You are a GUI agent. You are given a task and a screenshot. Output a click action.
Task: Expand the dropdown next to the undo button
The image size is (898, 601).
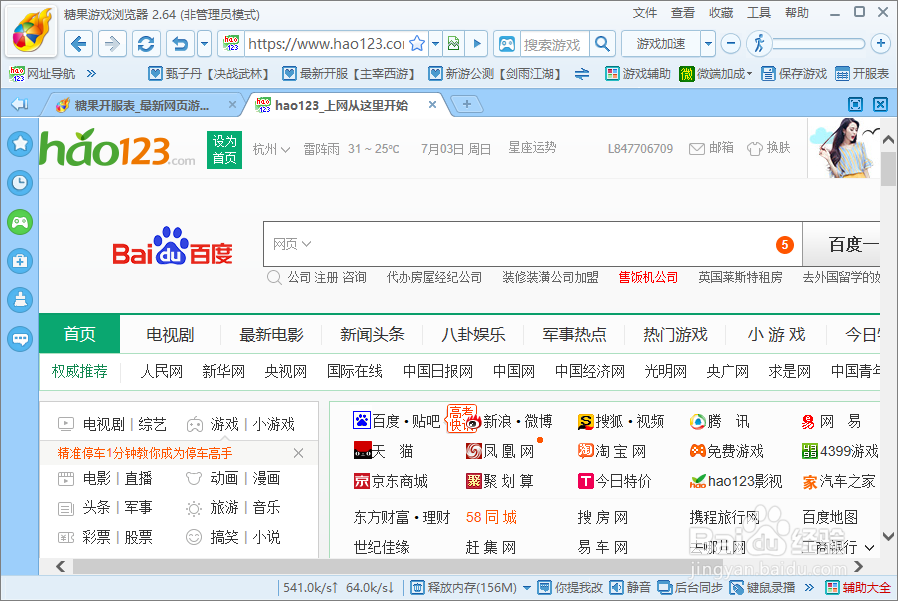click(x=204, y=44)
